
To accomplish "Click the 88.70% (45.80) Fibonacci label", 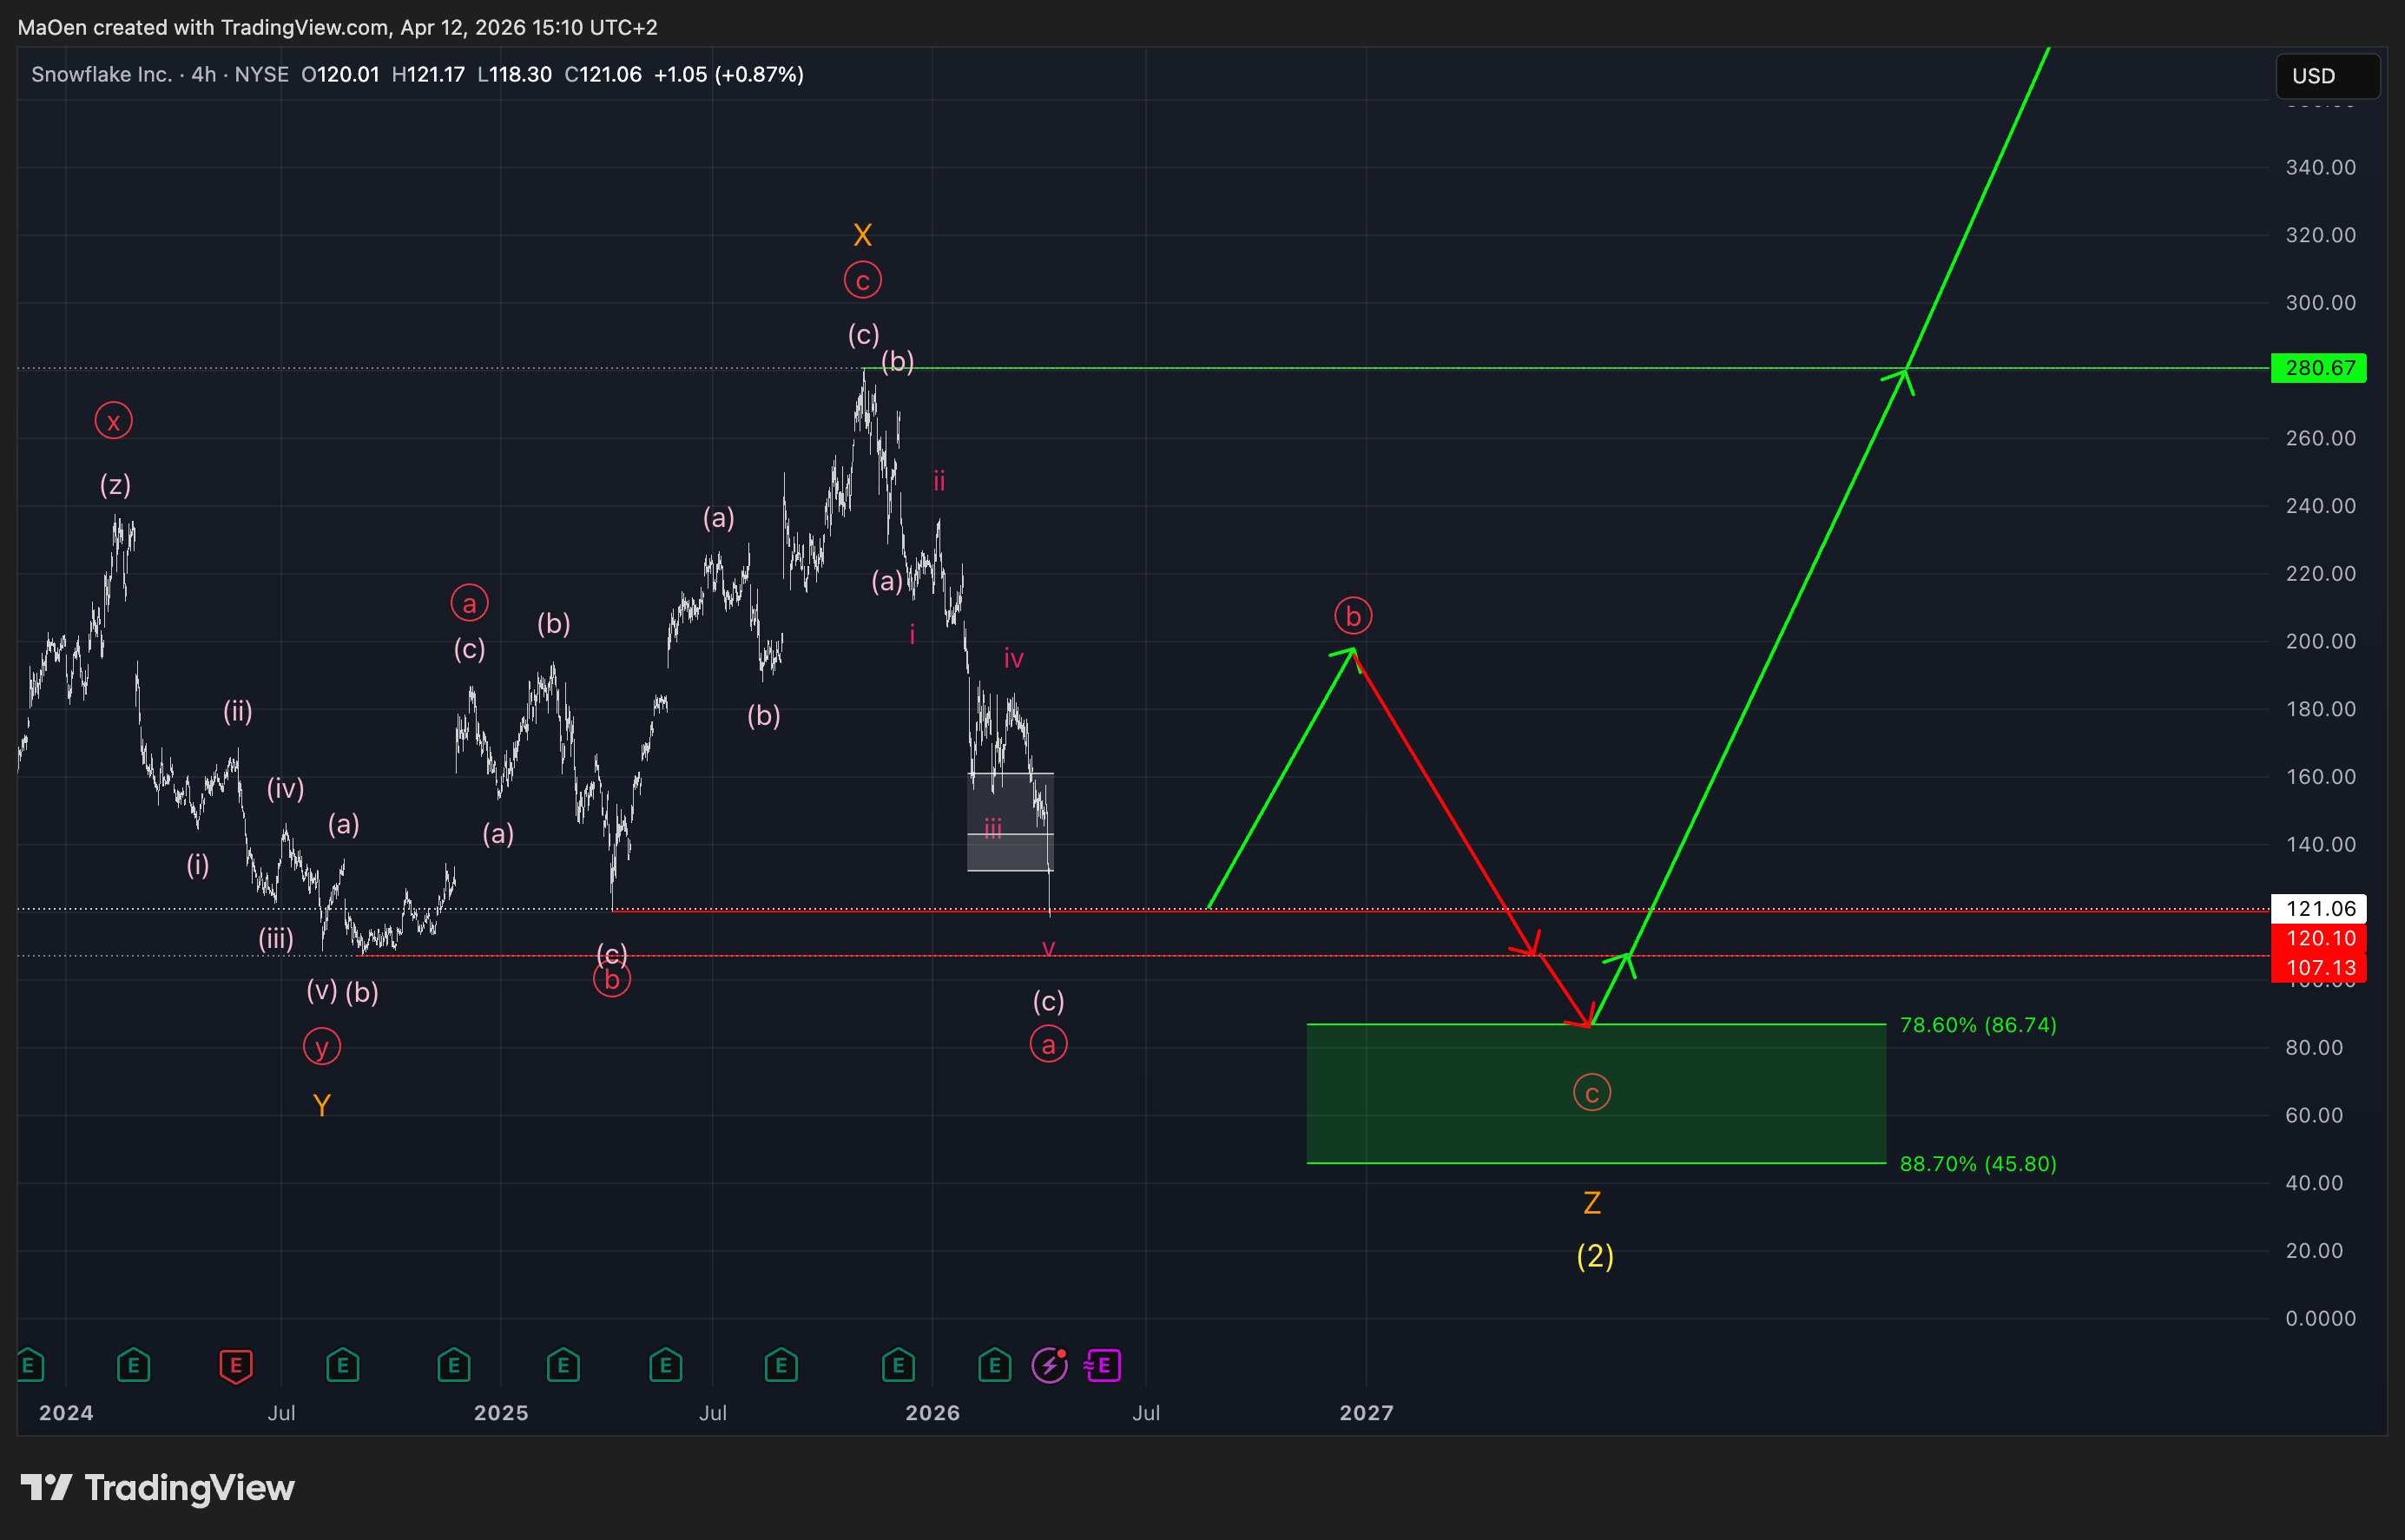I will point(1977,1164).
